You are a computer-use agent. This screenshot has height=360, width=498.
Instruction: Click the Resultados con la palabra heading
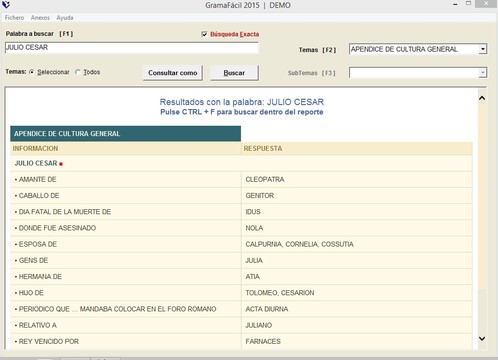pyautogui.click(x=242, y=102)
